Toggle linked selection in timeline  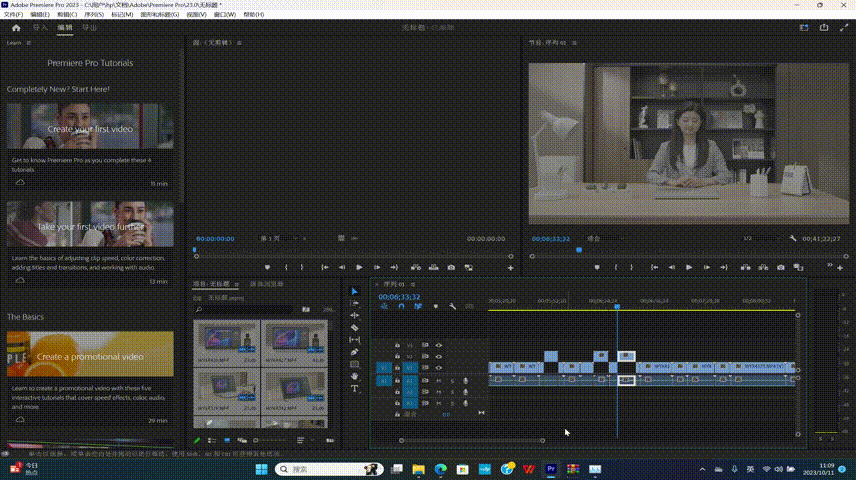(418, 306)
